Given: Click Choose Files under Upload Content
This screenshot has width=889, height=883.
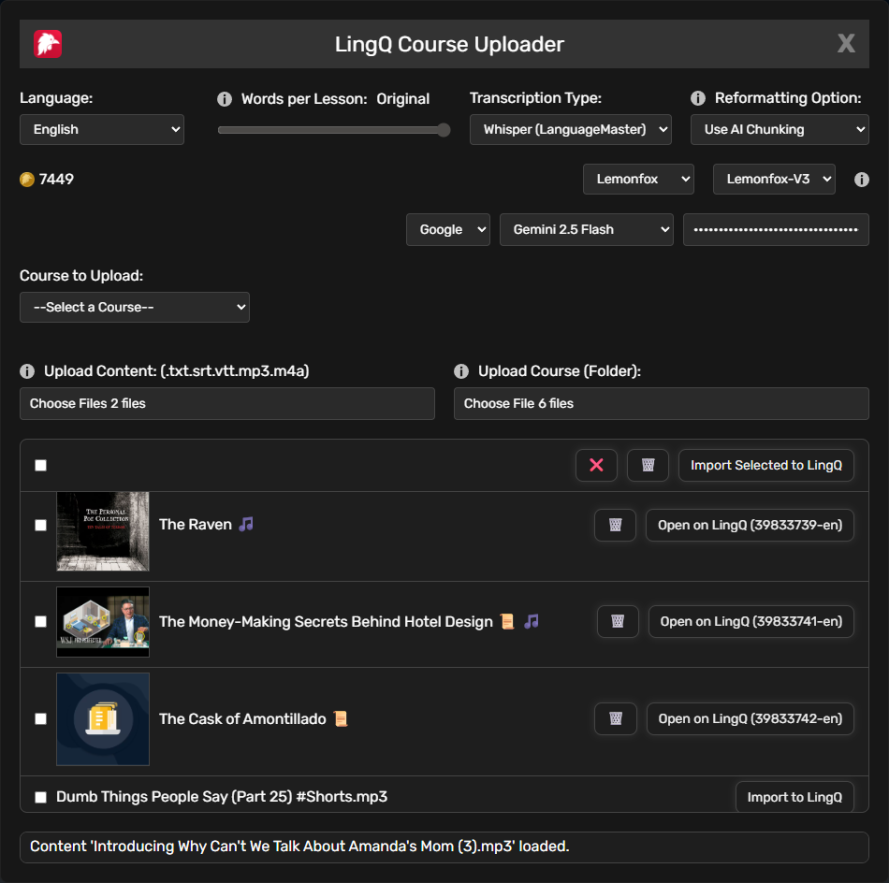Looking at the screenshot, I should click(x=227, y=403).
